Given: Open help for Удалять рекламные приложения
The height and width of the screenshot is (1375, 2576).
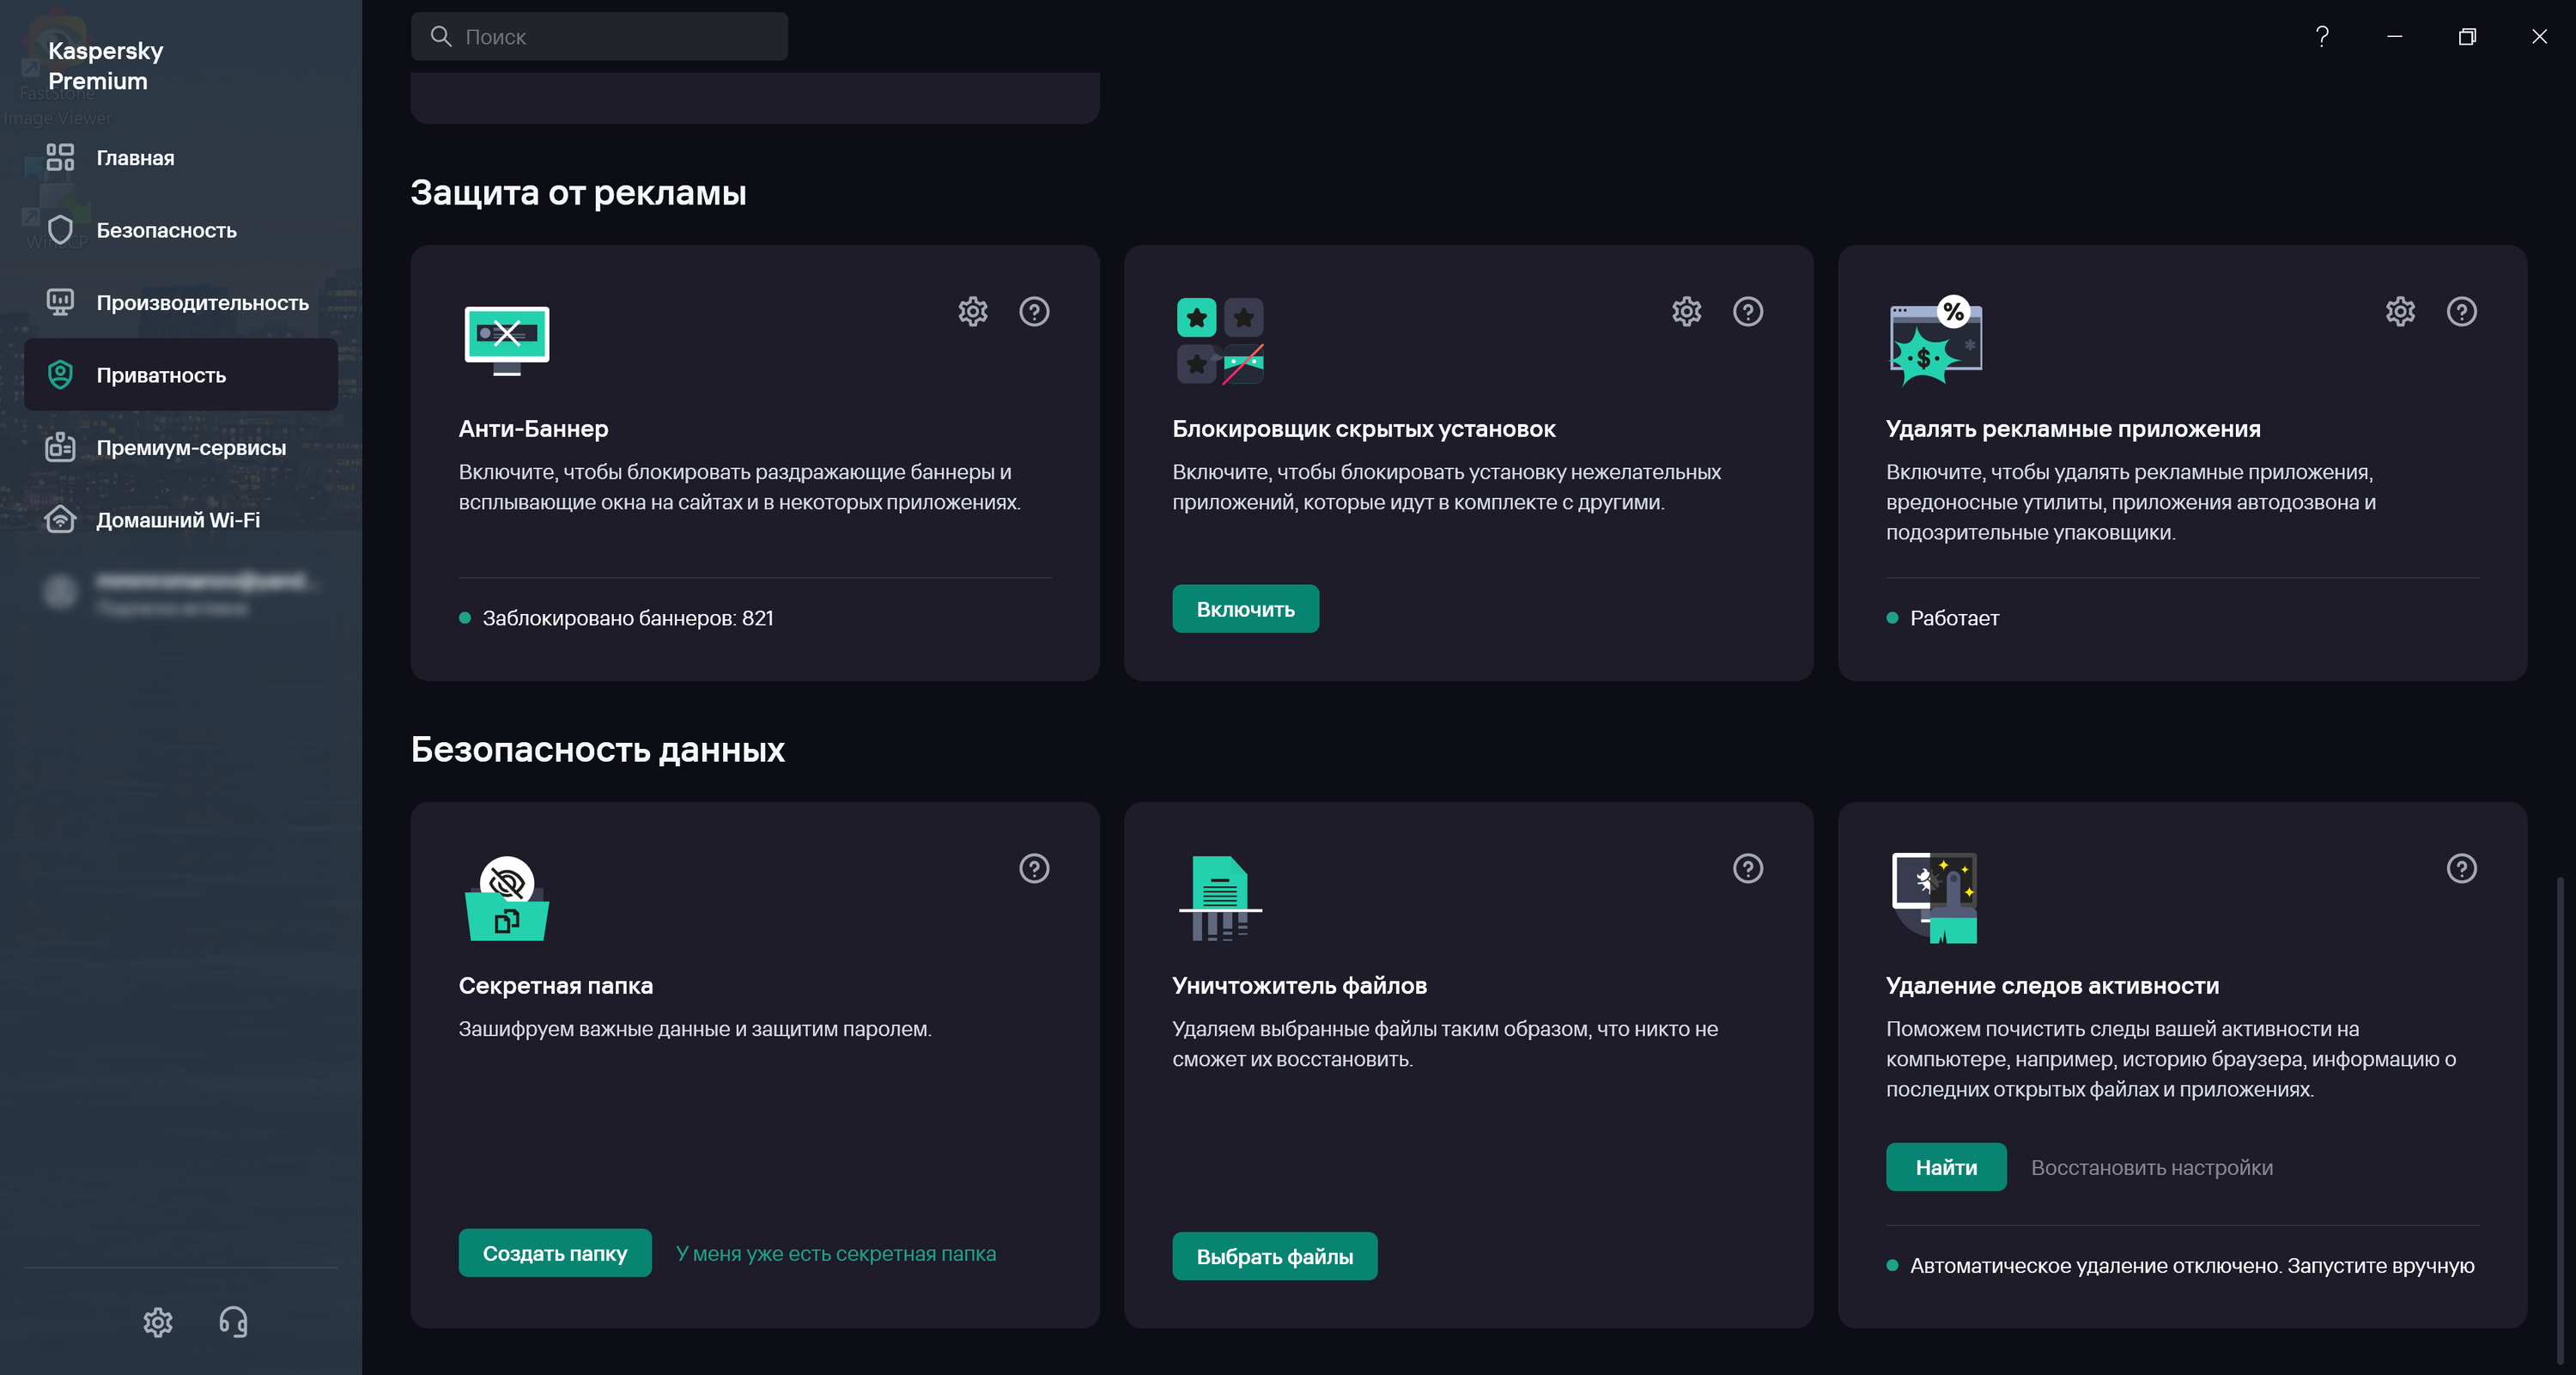Looking at the screenshot, I should point(2461,312).
